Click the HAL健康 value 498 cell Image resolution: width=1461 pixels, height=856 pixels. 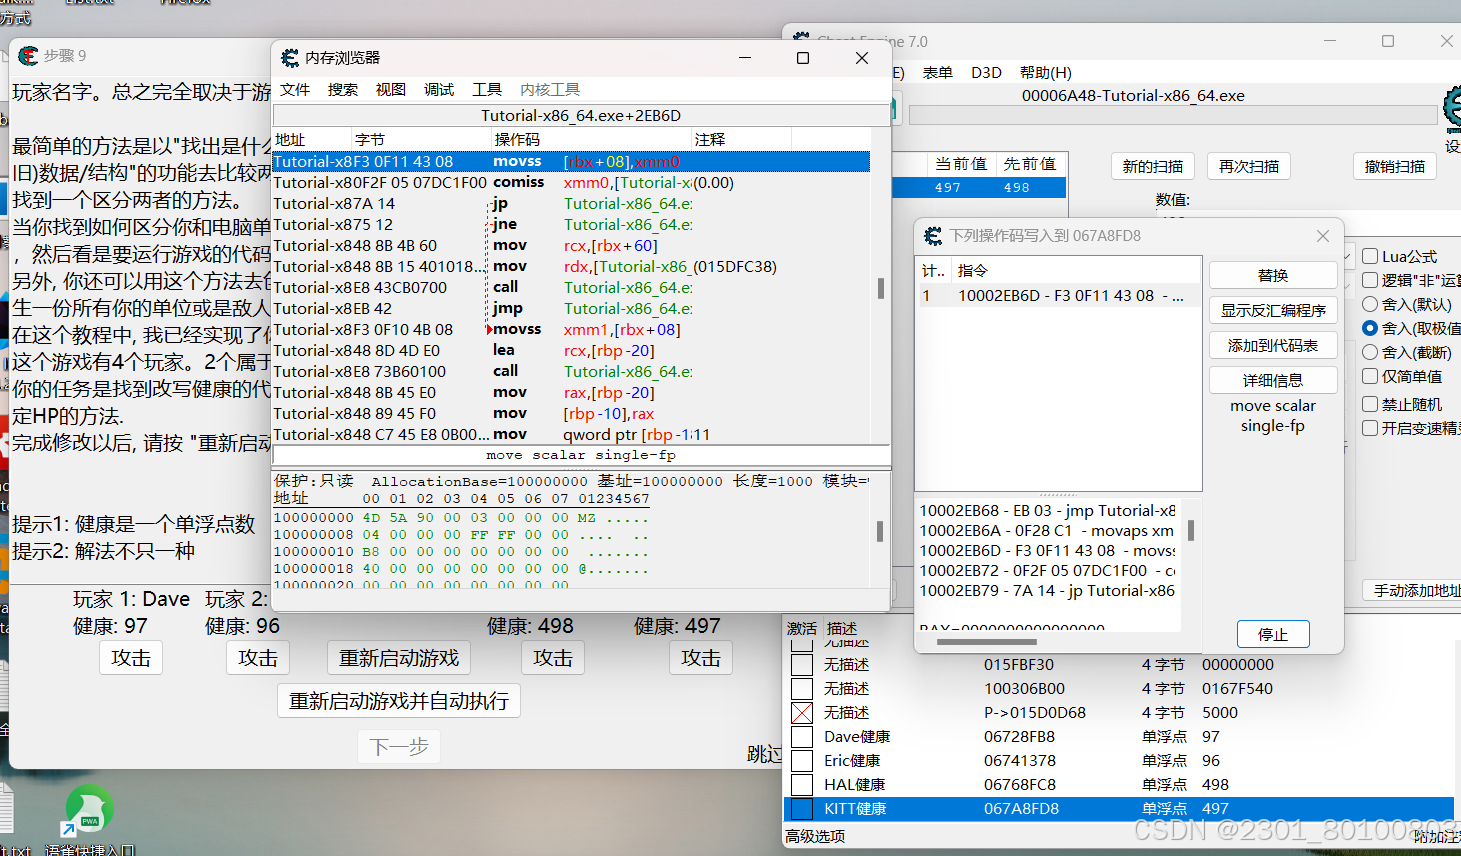point(1215,785)
